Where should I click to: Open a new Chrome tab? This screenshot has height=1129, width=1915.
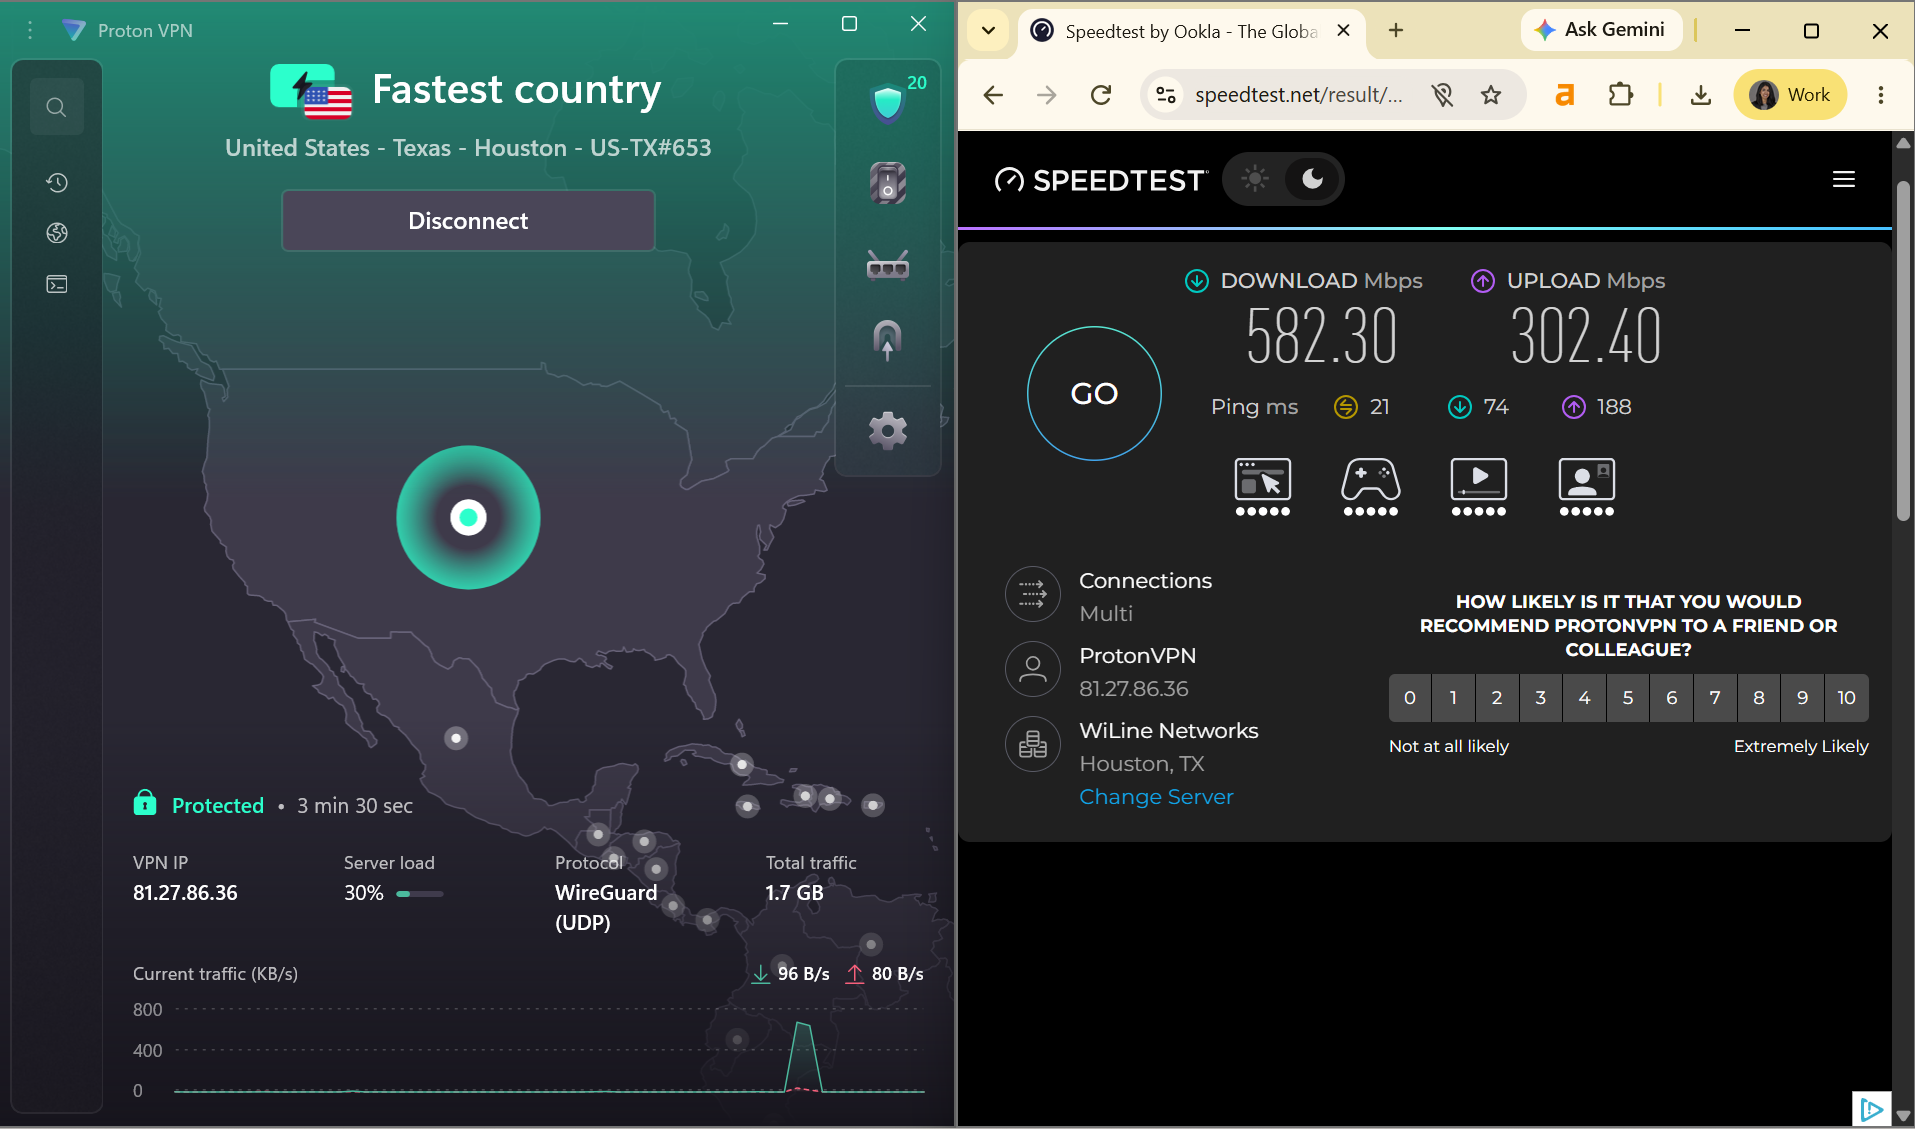1396,31
